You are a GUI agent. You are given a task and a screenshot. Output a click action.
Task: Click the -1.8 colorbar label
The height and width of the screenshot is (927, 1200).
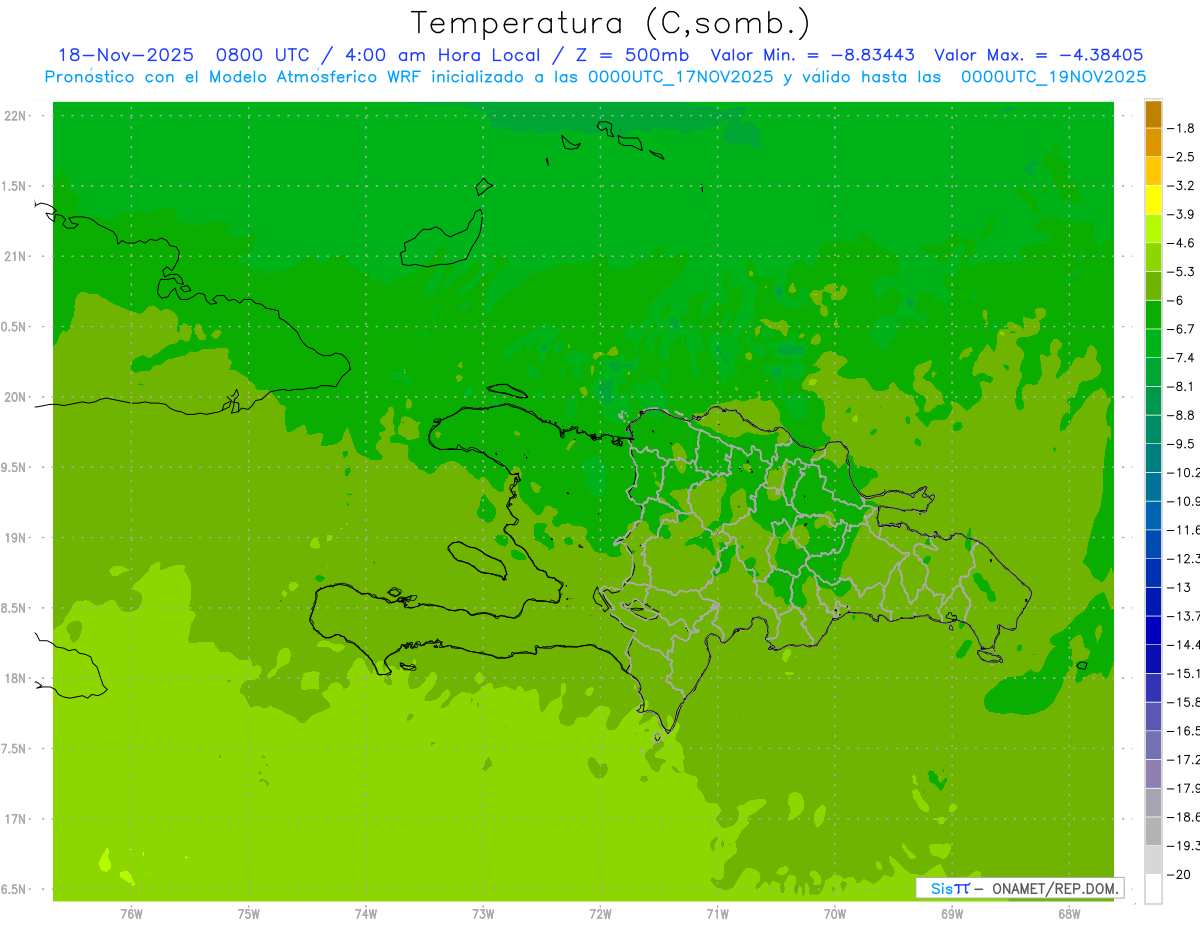coord(1181,128)
